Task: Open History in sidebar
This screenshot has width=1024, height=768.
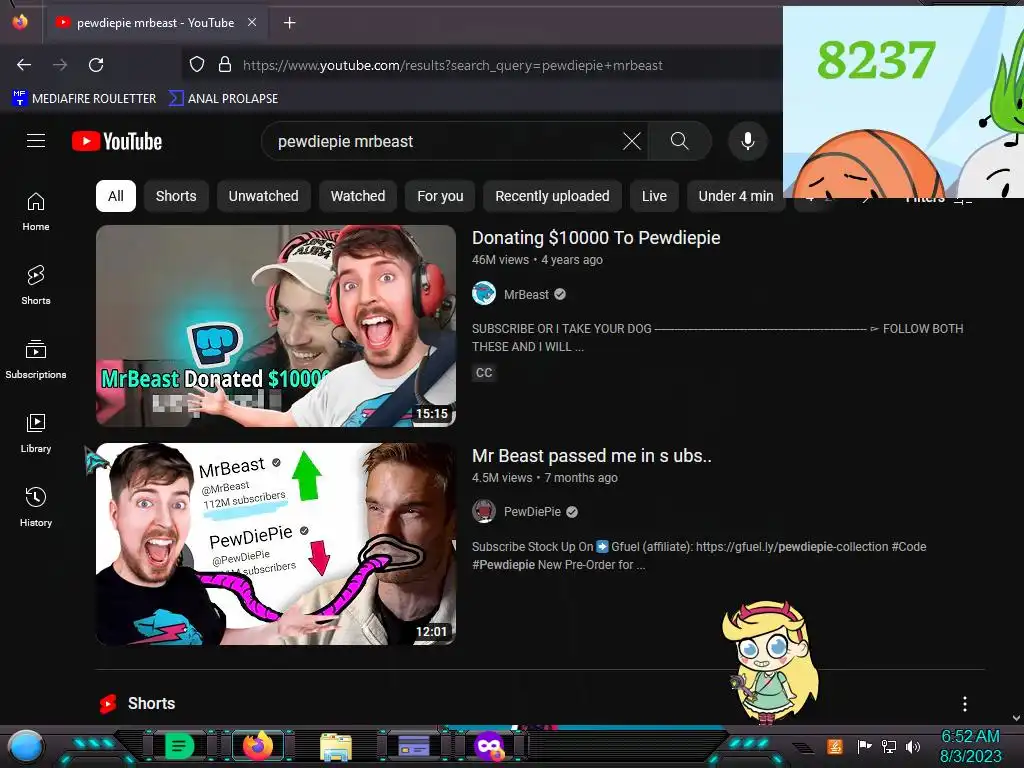Action: [36, 507]
